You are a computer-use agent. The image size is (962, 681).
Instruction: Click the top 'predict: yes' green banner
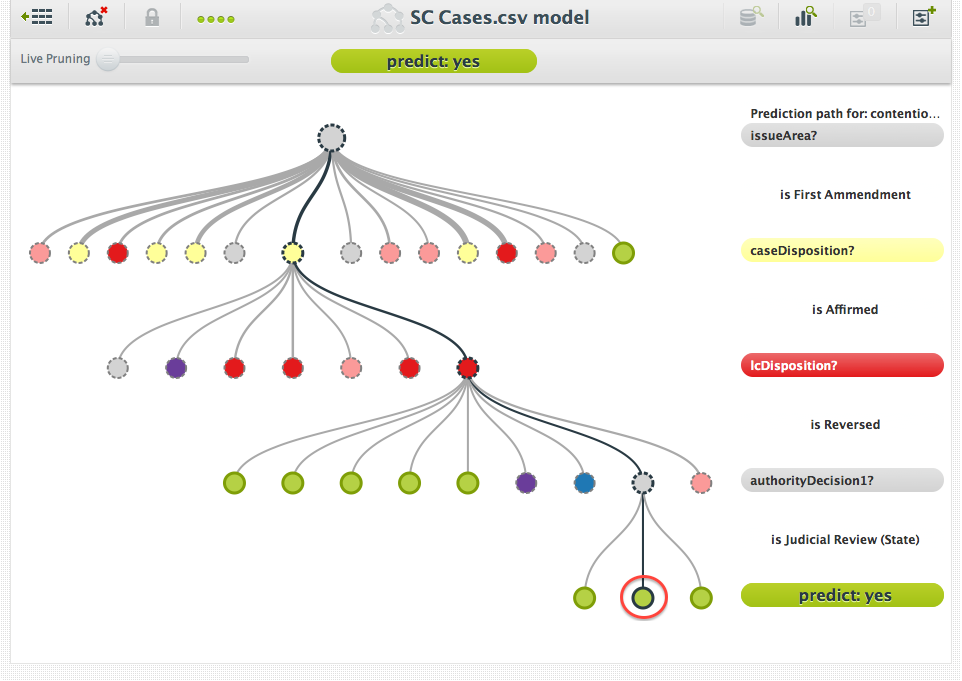point(433,62)
